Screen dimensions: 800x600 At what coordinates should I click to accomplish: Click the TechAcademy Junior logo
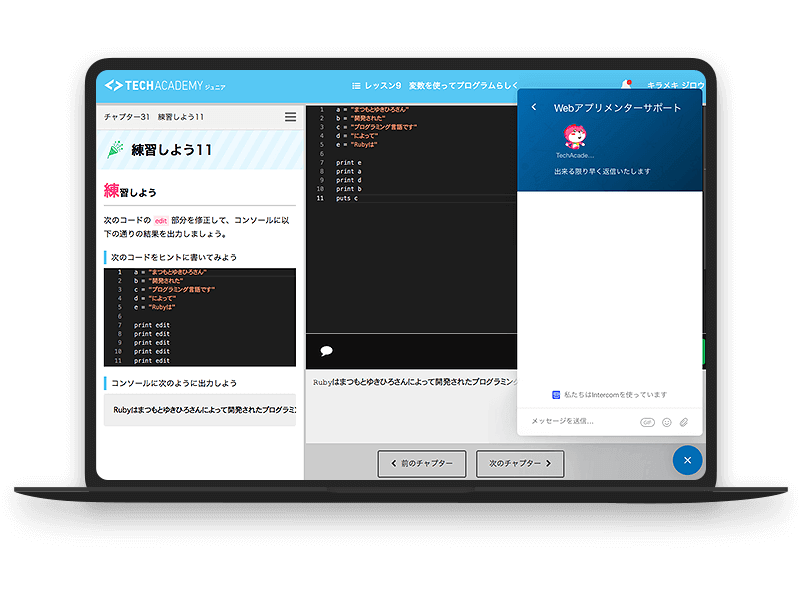(165, 86)
